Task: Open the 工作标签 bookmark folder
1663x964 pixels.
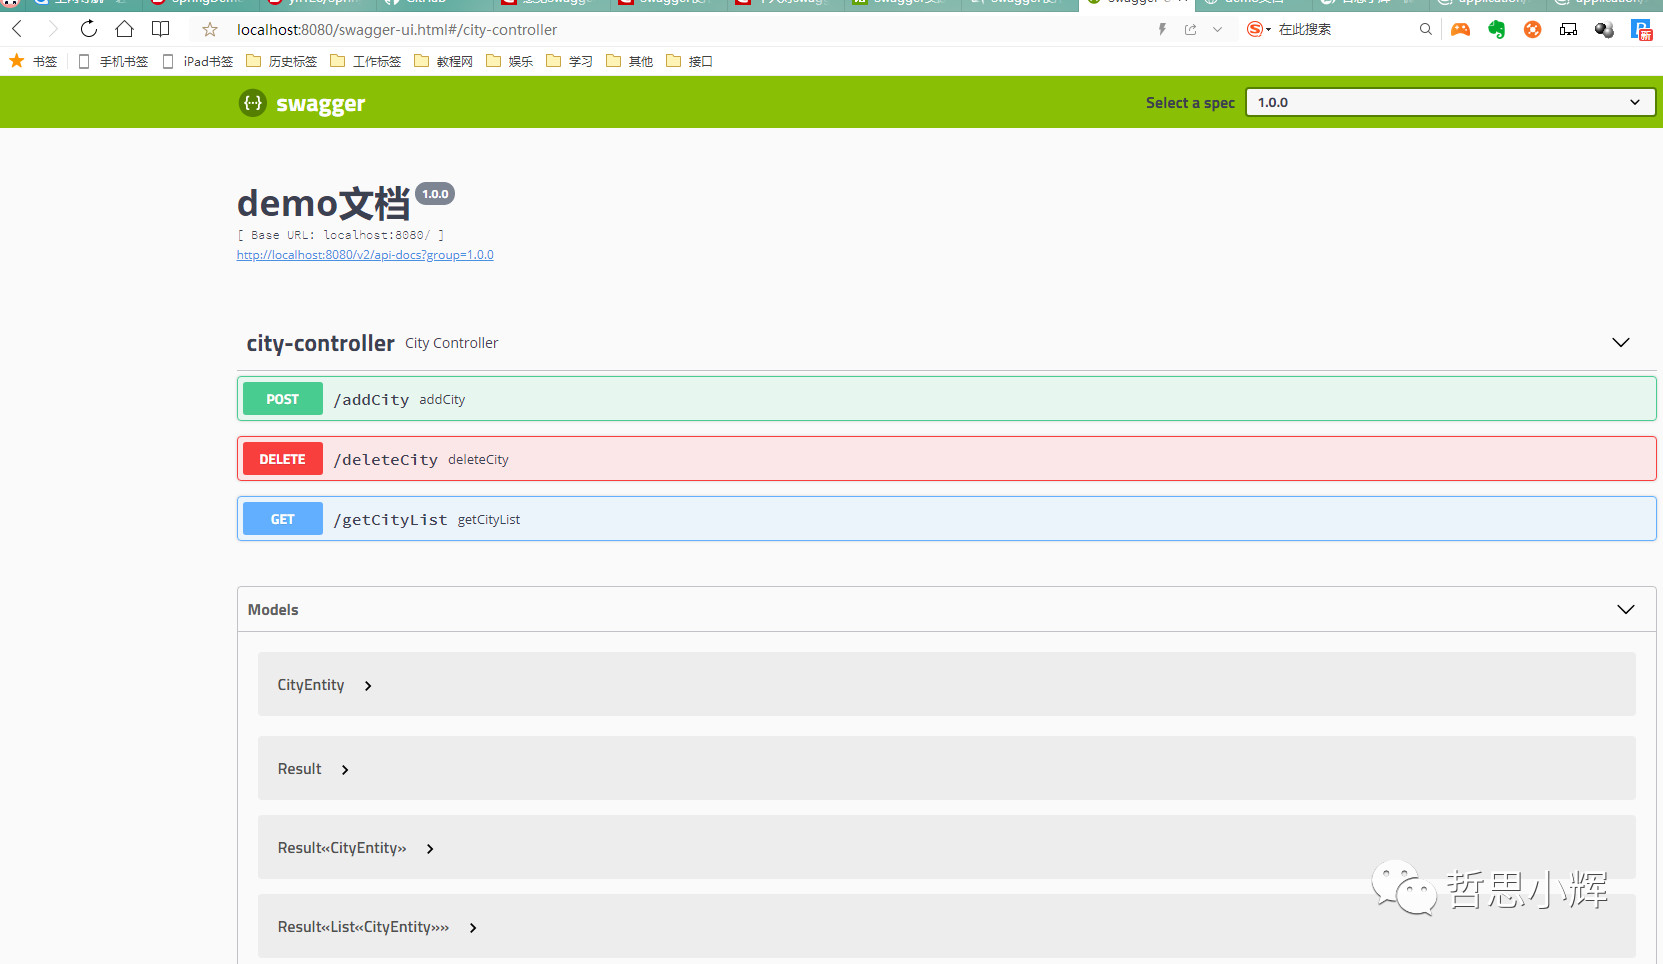Action: coord(366,61)
